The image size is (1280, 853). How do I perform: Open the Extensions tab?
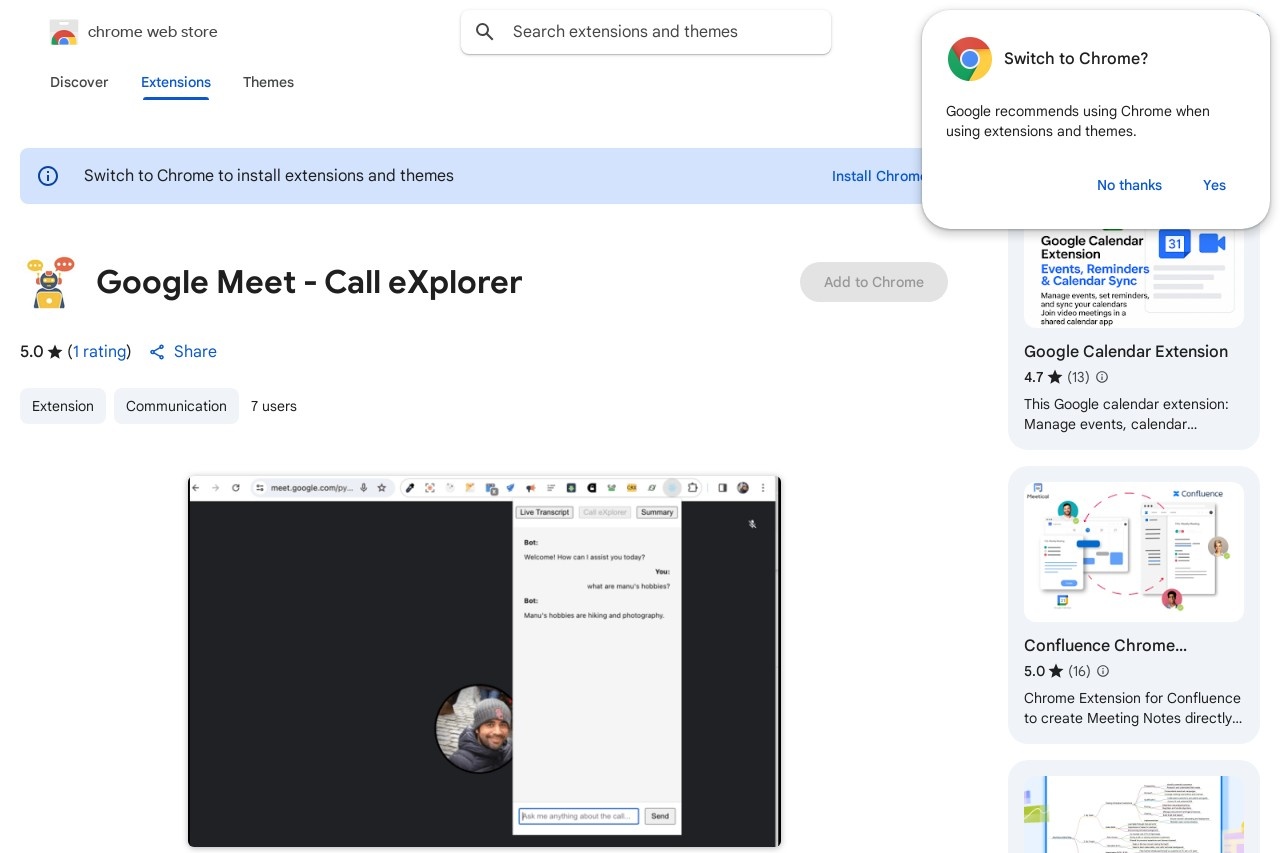[x=176, y=82]
